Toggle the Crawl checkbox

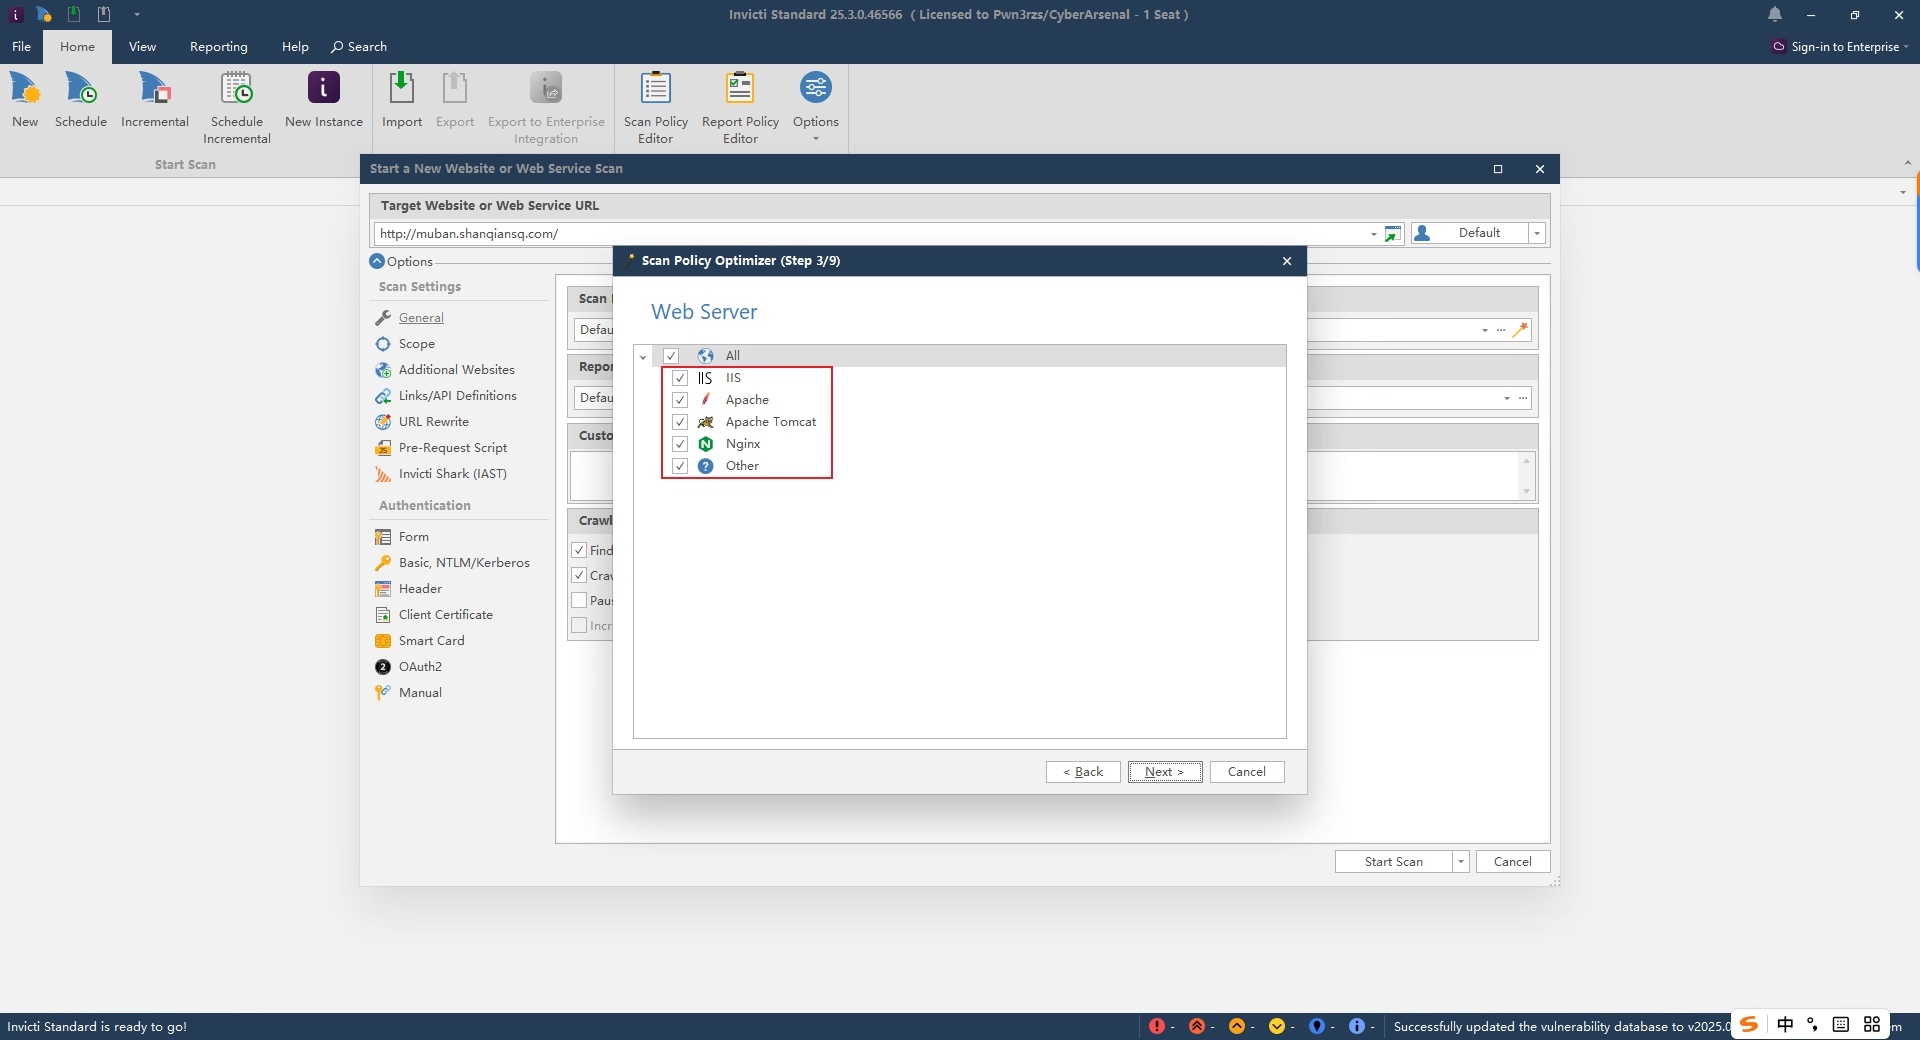tap(579, 575)
